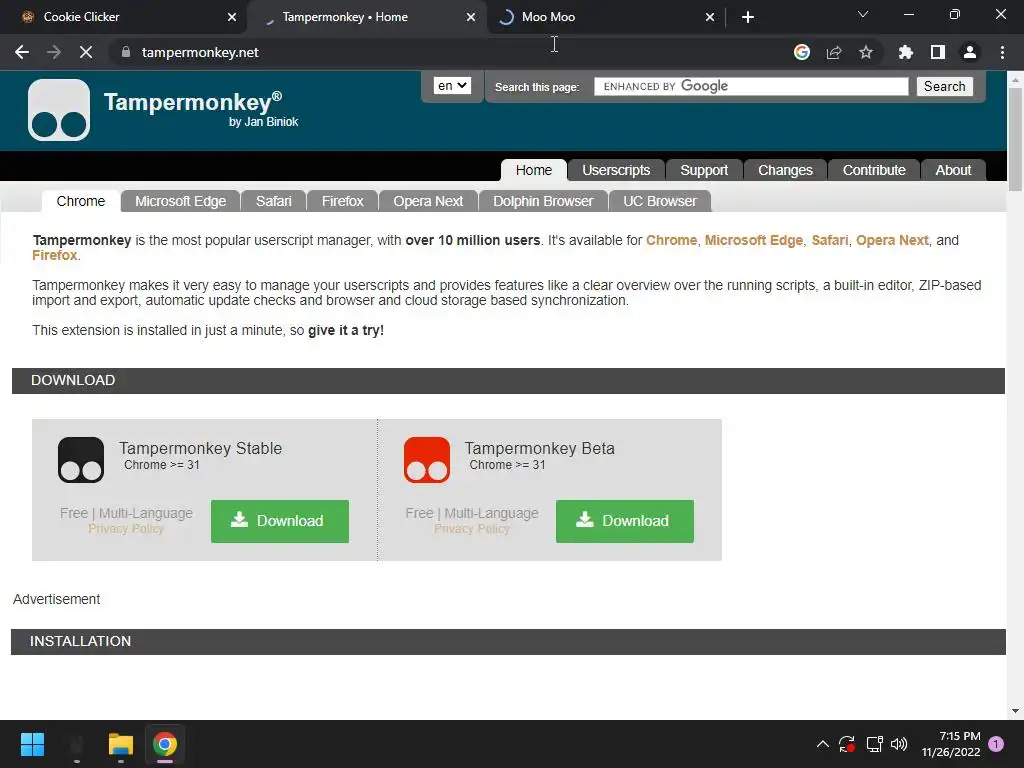
Task: Focus the Google search this page field
Action: tap(751, 86)
